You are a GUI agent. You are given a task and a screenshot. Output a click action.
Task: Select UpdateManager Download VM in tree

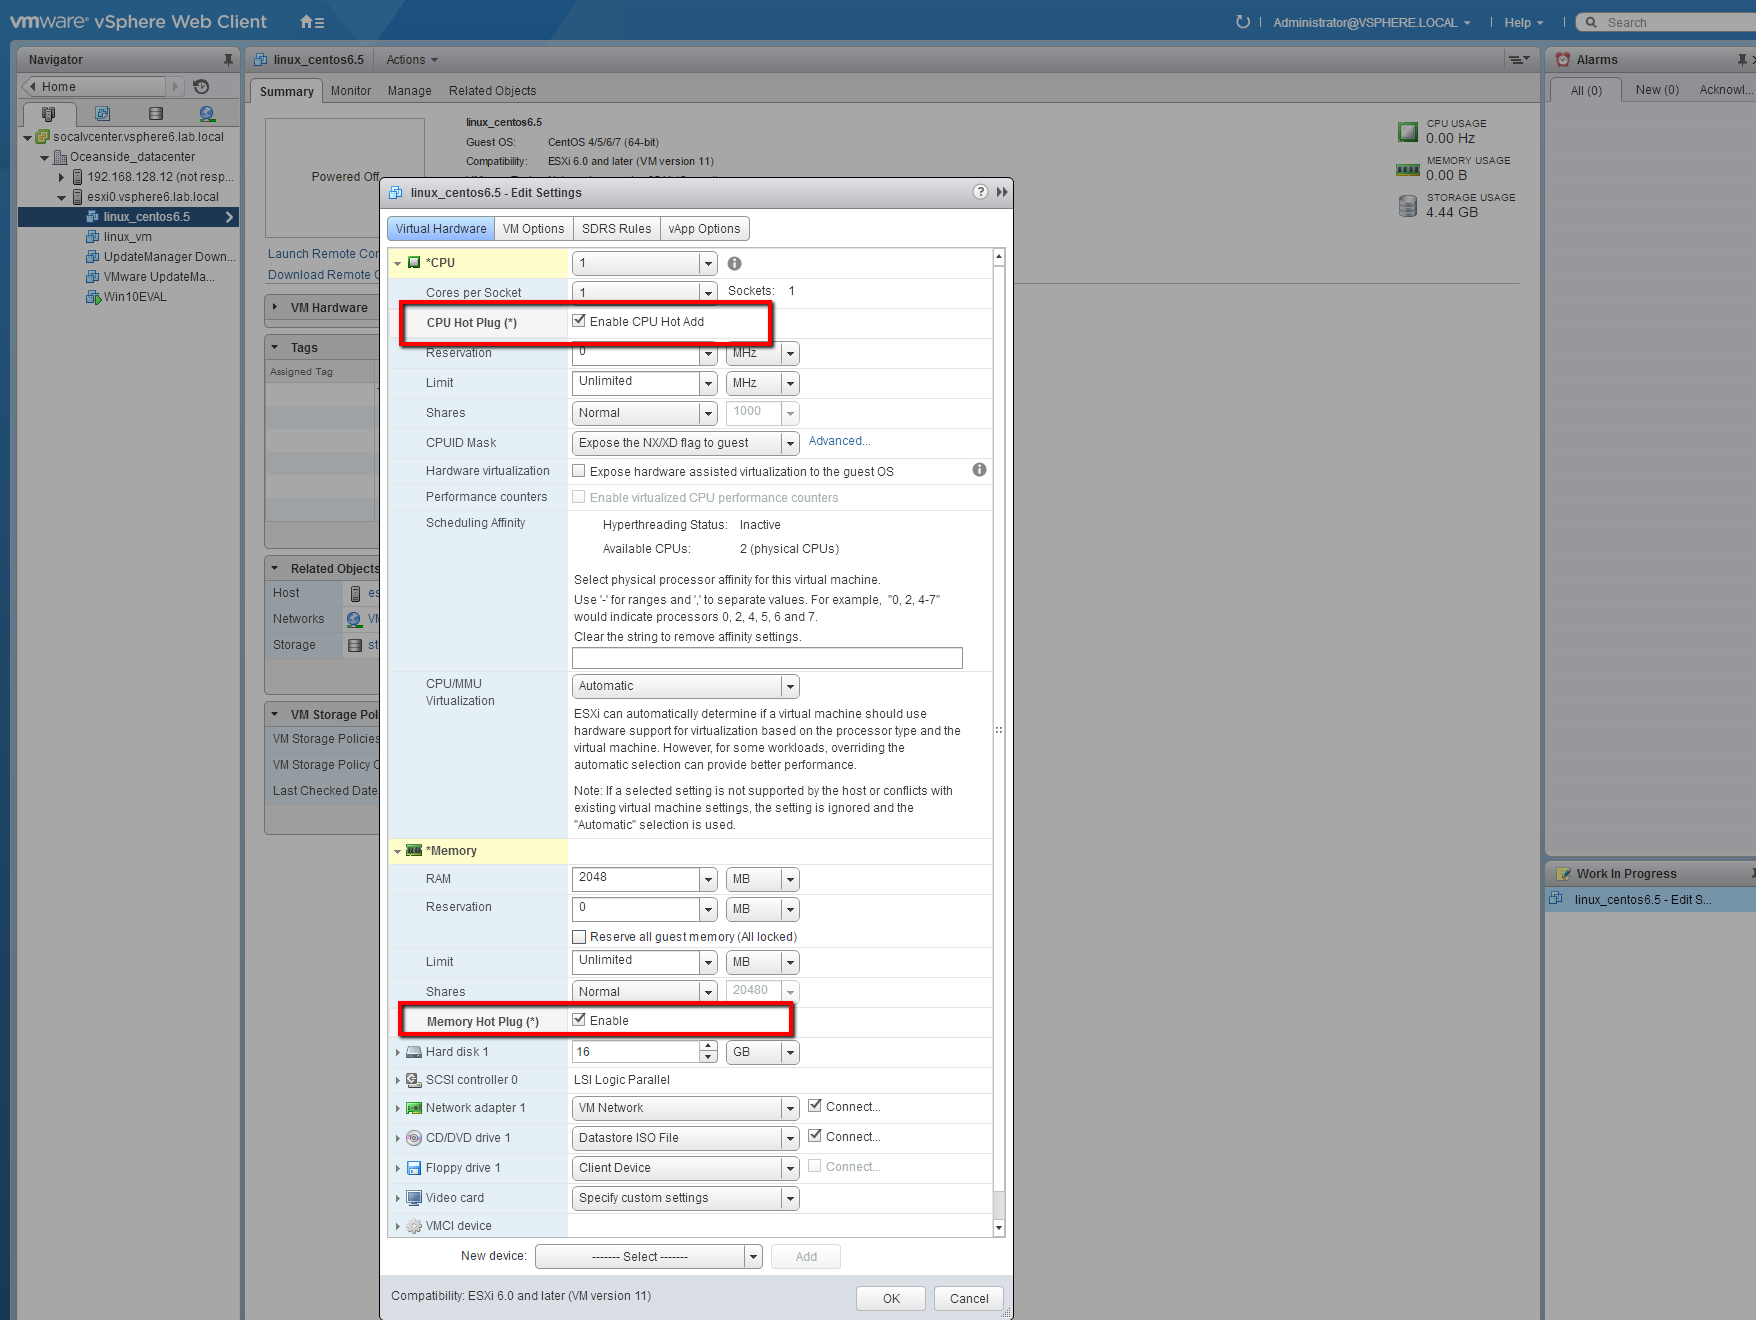pos(169,257)
